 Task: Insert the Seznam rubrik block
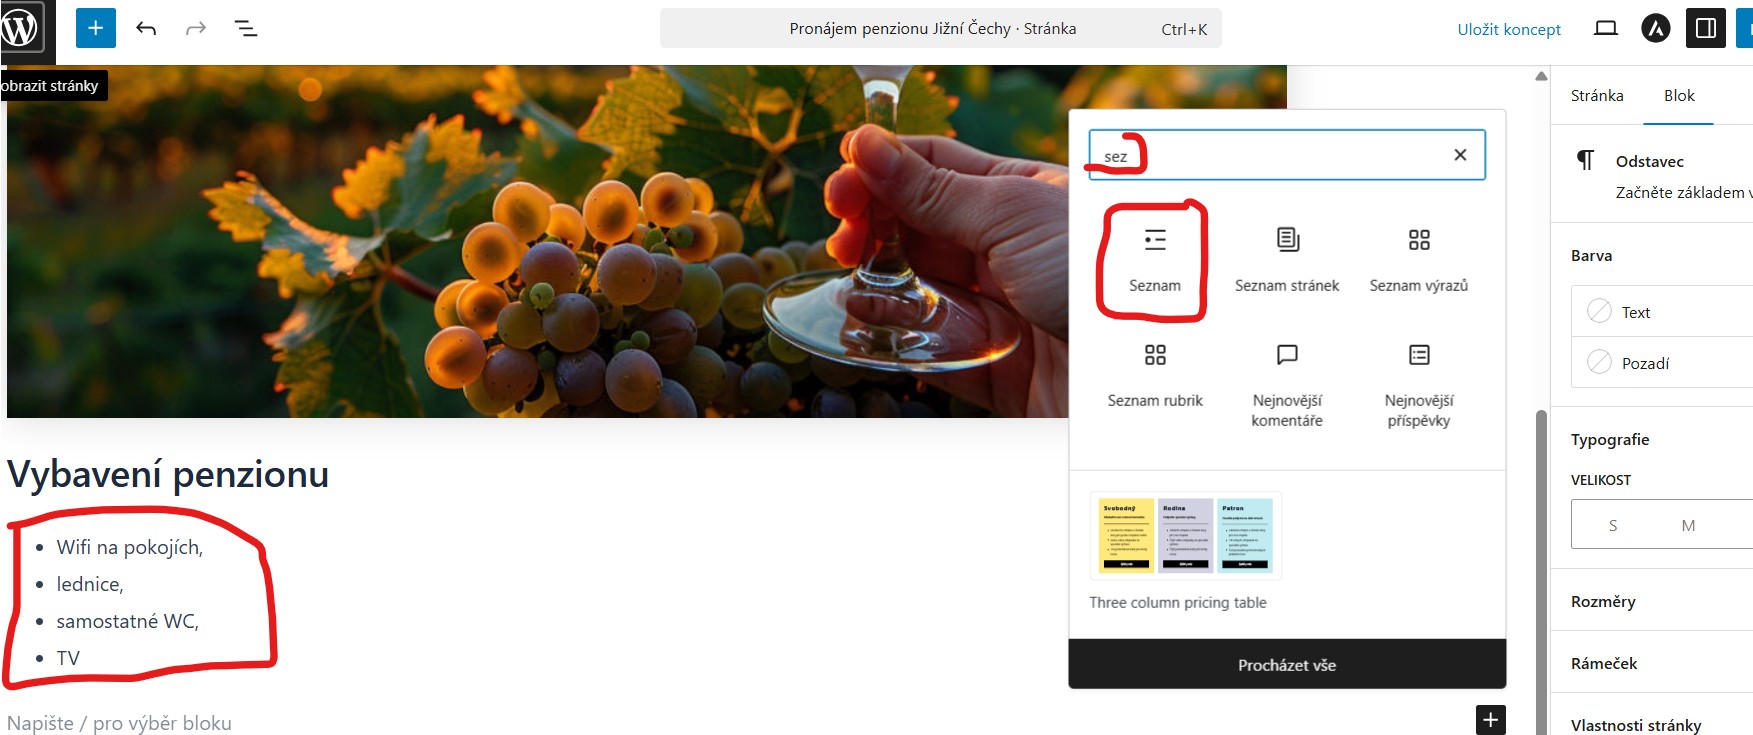pyautogui.click(x=1155, y=374)
